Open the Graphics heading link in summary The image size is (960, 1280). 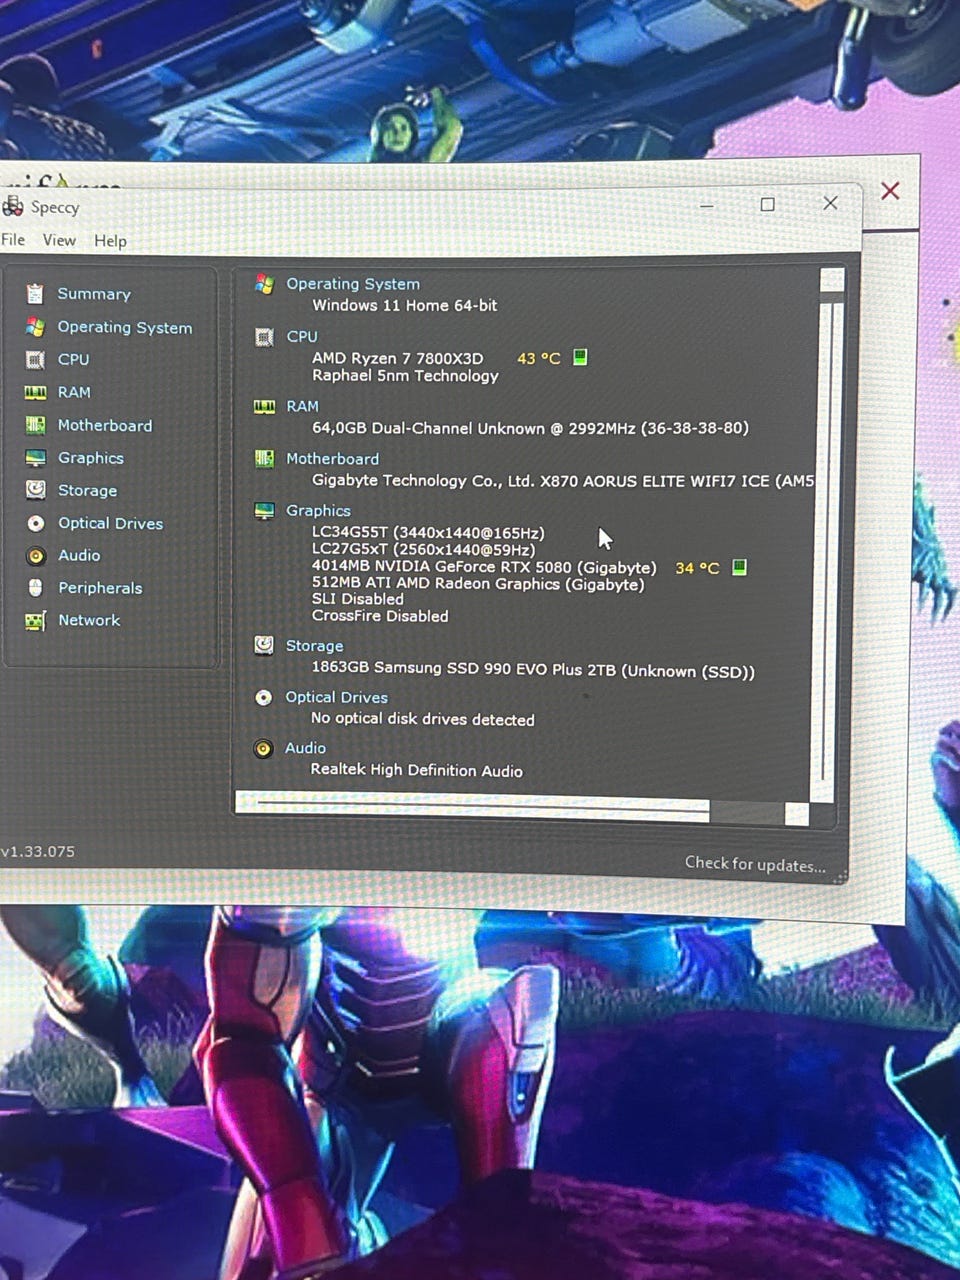coord(318,510)
